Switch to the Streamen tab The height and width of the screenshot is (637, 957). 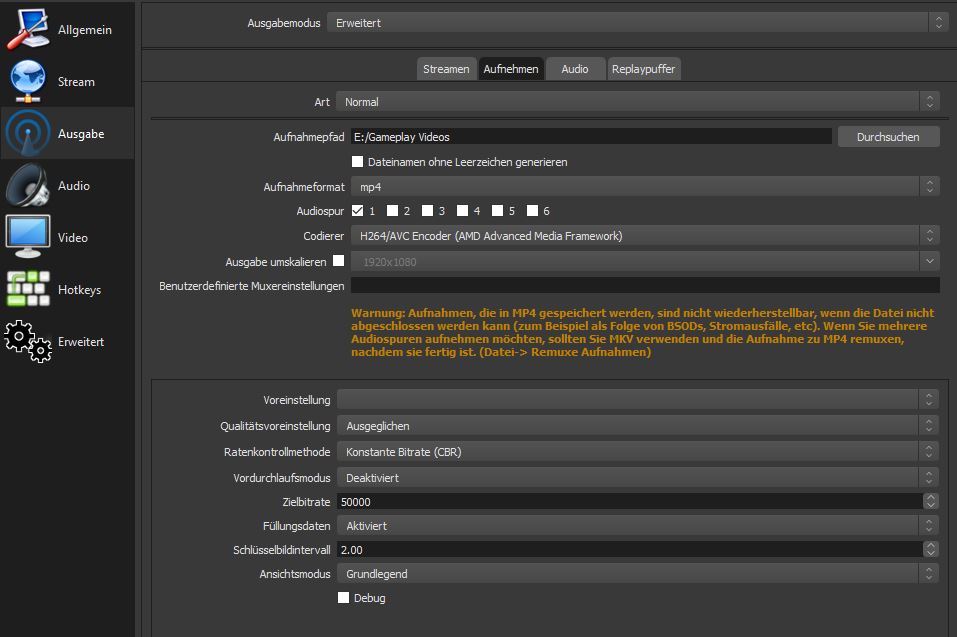click(x=446, y=69)
